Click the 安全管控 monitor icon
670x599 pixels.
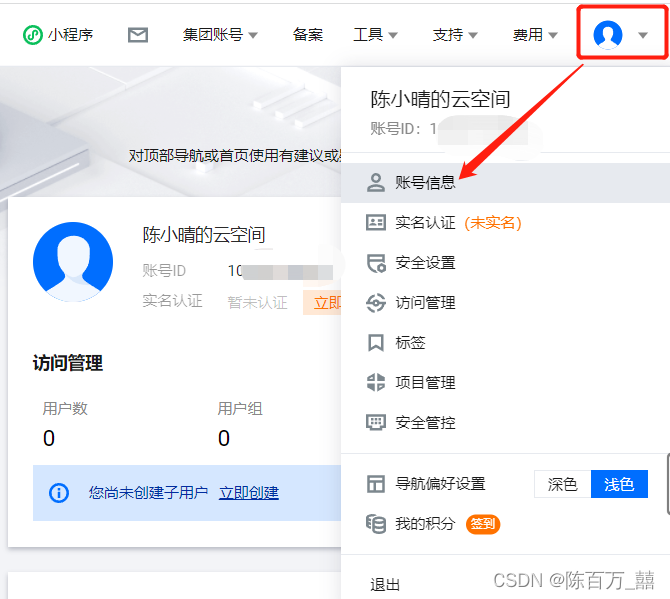click(376, 423)
